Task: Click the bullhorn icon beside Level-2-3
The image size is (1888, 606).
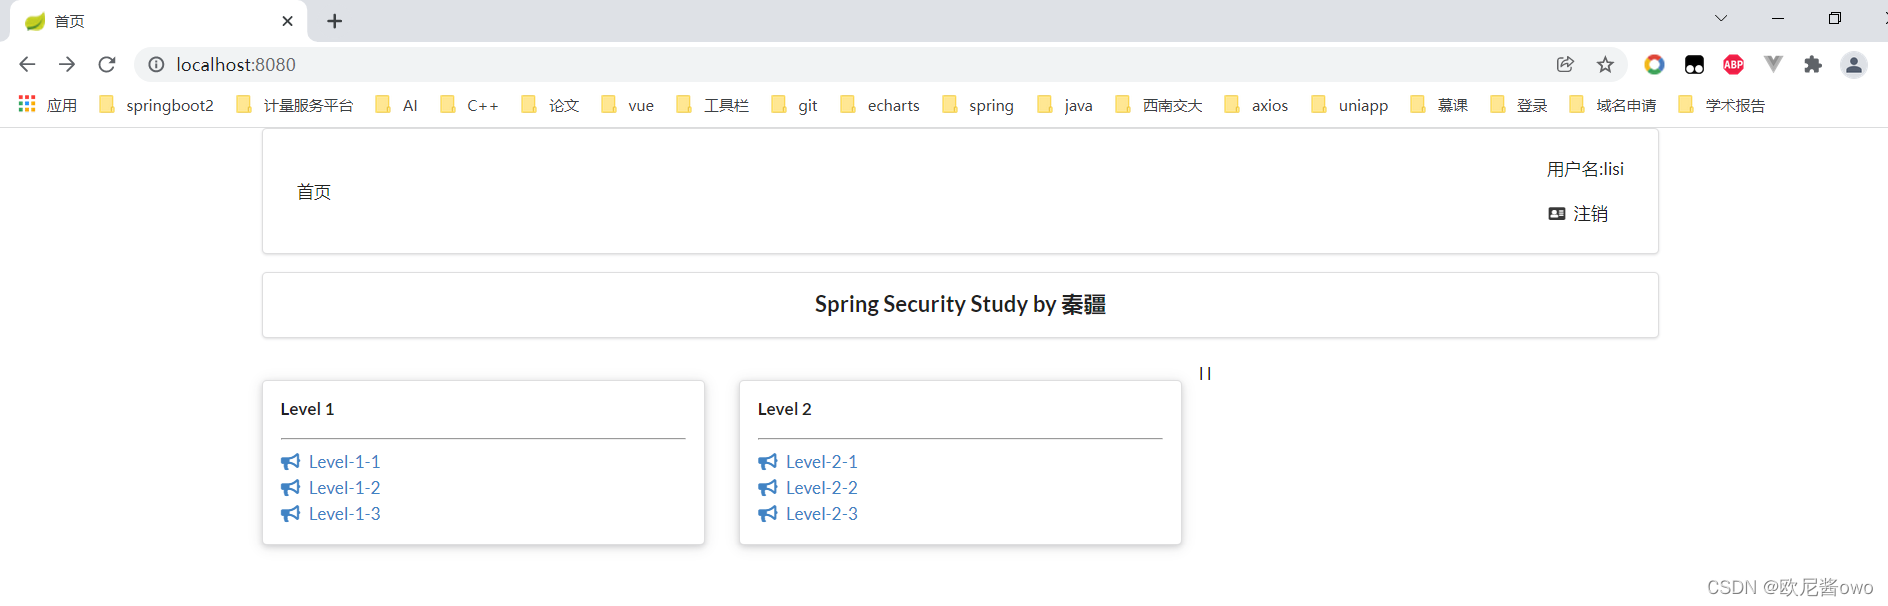Action: coord(767,514)
